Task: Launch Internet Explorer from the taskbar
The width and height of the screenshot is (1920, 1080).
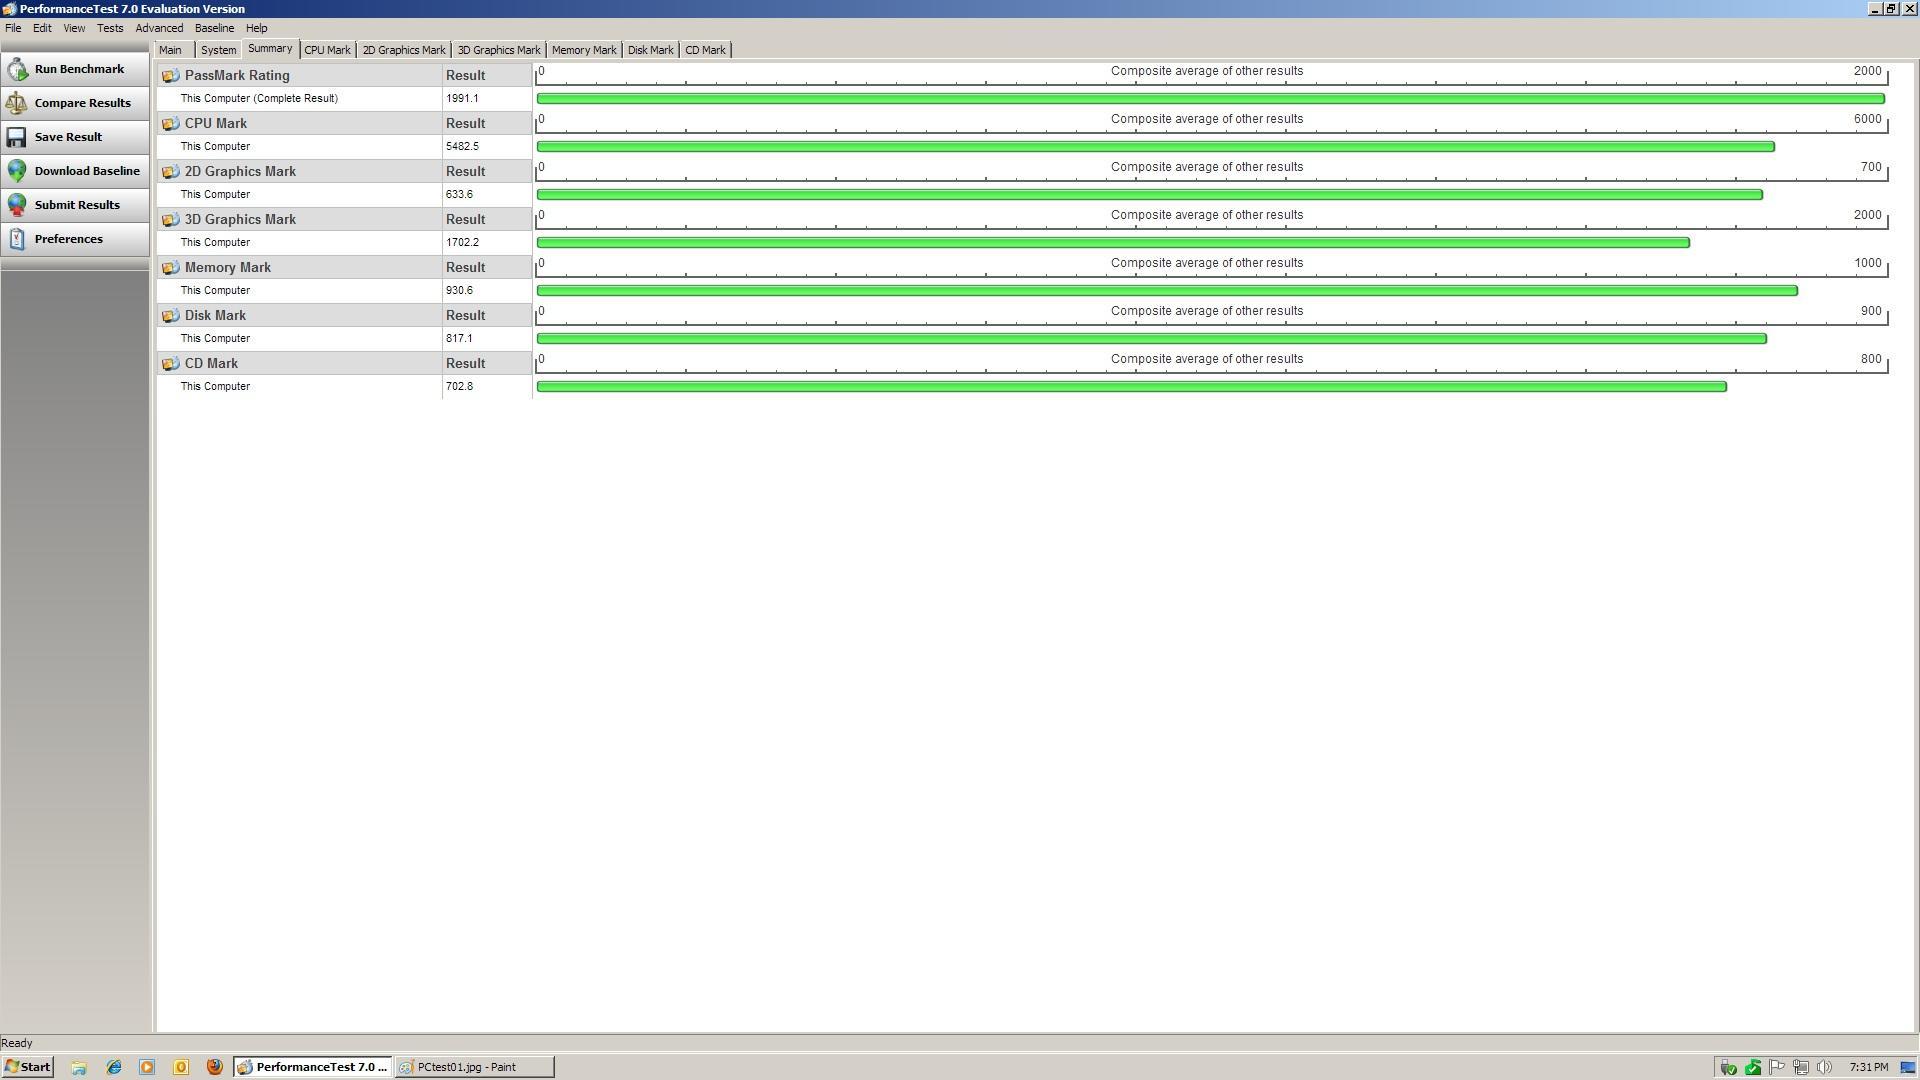Action: point(113,1067)
